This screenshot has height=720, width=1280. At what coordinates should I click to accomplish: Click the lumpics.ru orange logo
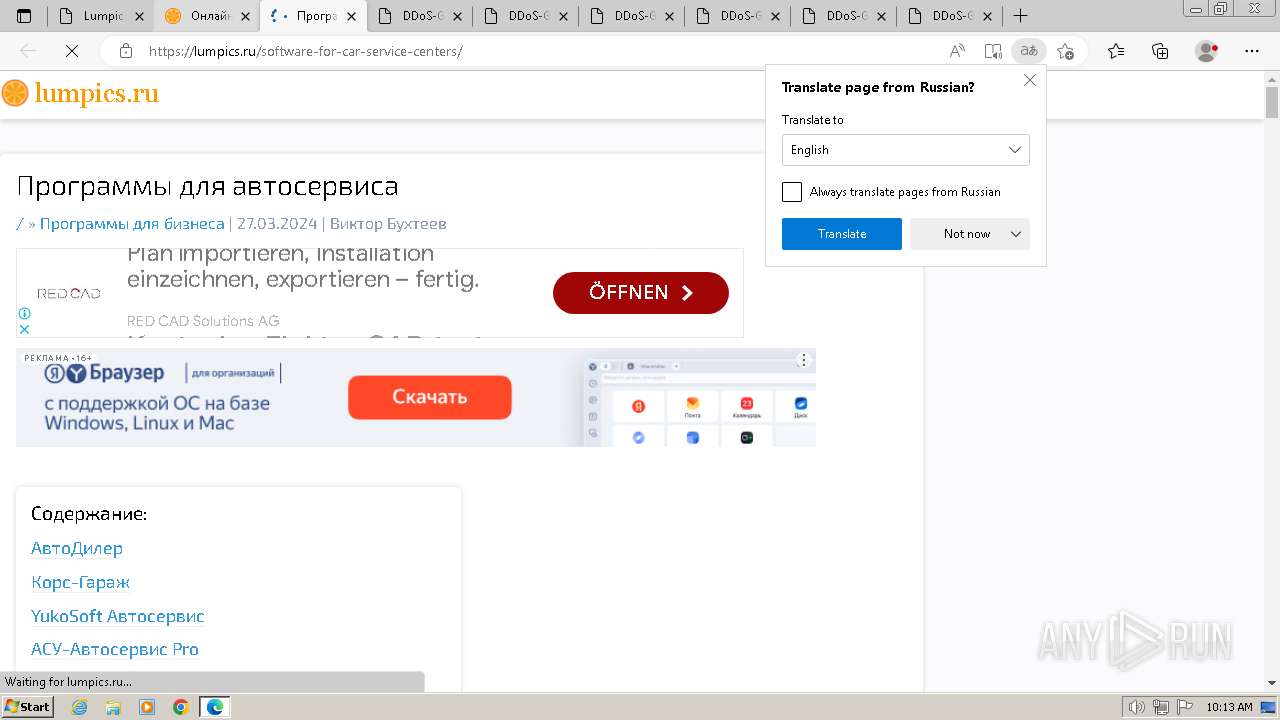(15, 93)
